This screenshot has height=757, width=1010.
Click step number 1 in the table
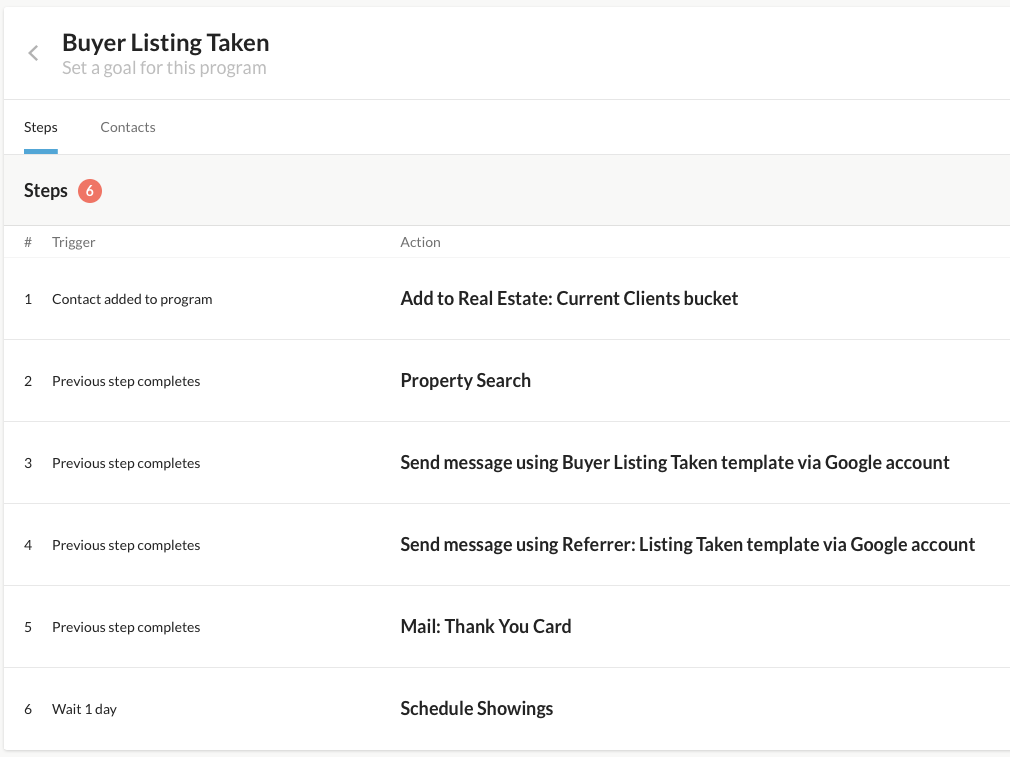pyautogui.click(x=28, y=299)
